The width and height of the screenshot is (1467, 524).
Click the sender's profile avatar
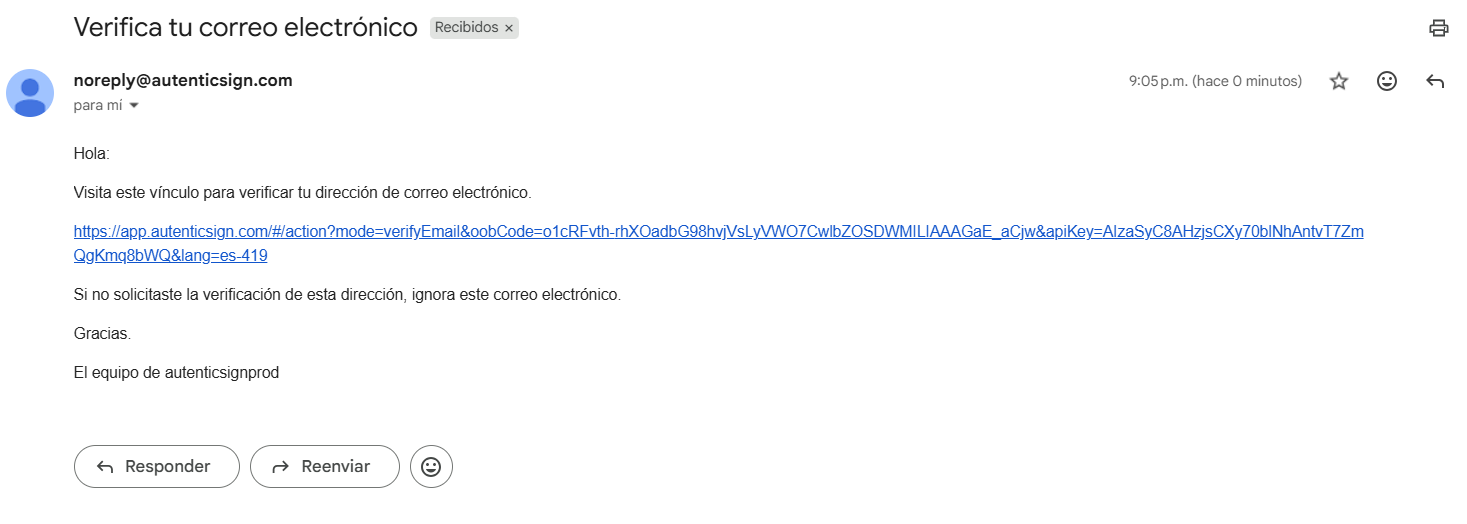(30, 93)
